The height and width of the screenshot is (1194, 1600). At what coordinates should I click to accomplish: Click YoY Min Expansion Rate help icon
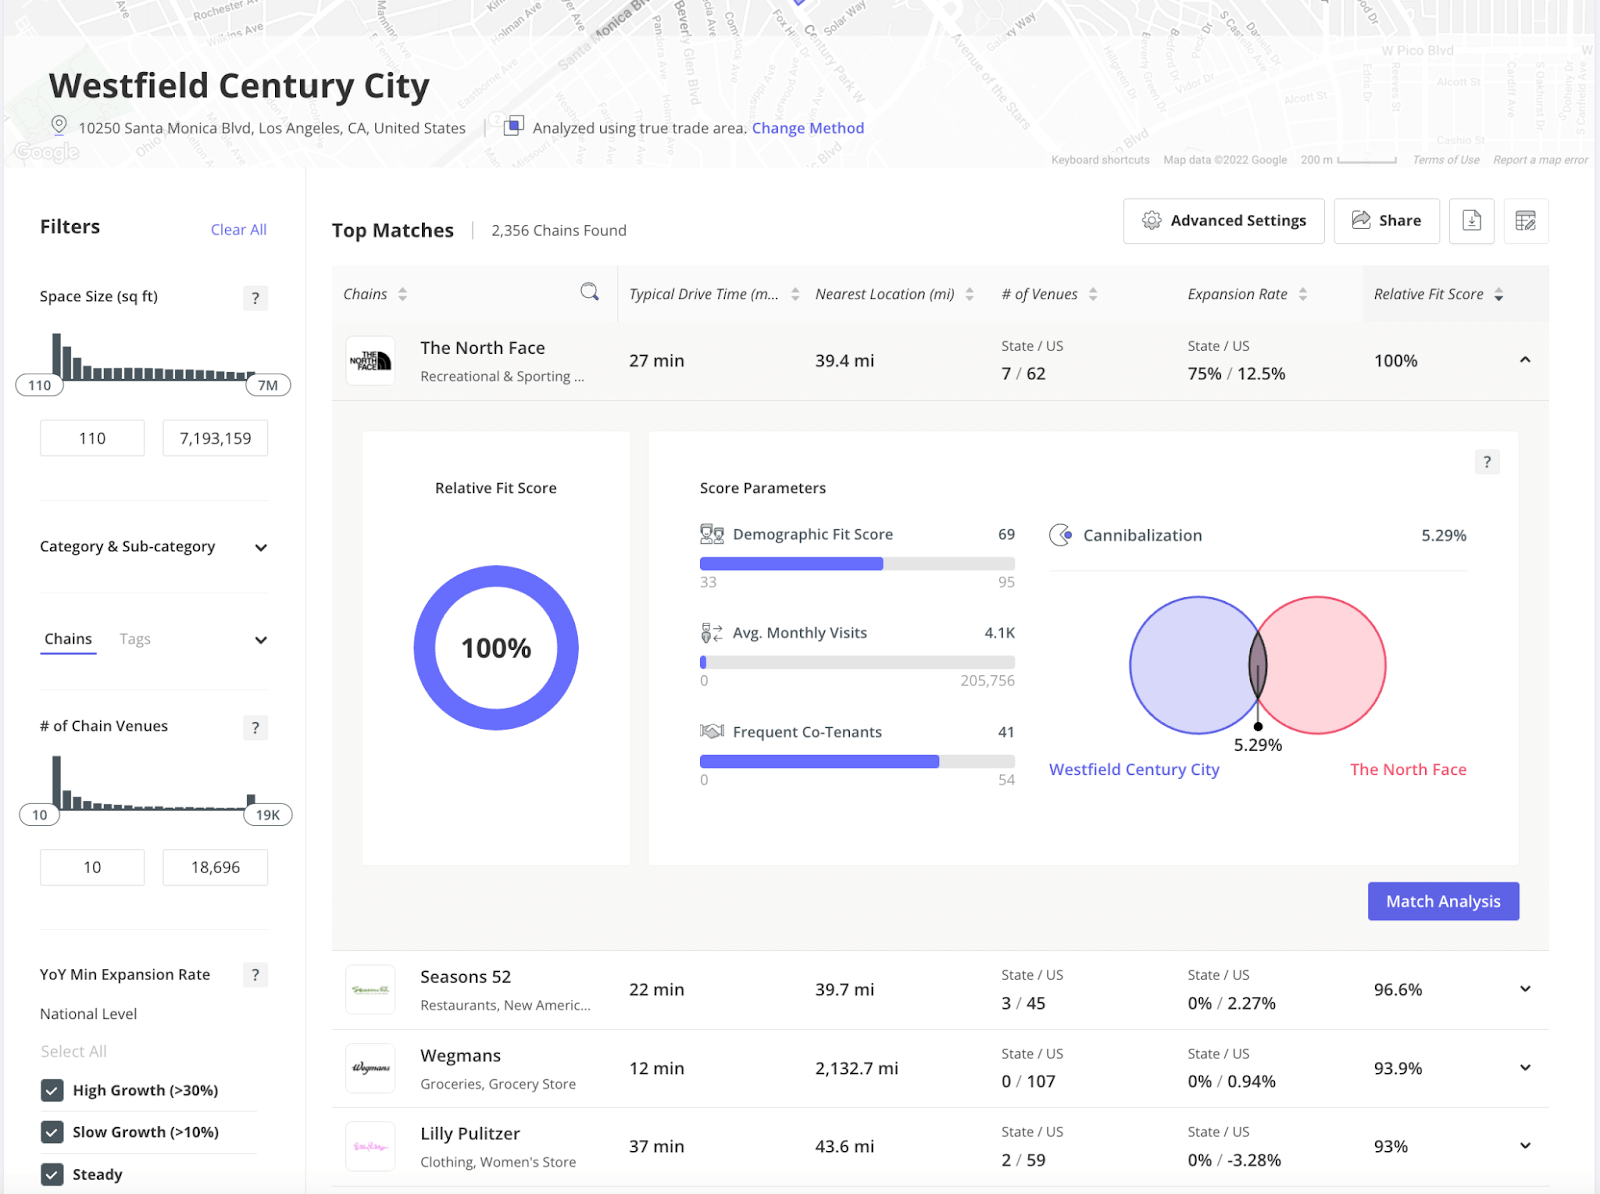(255, 975)
